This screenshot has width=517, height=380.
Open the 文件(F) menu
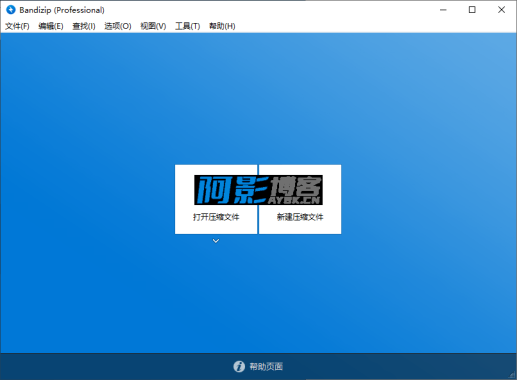pos(17,26)
